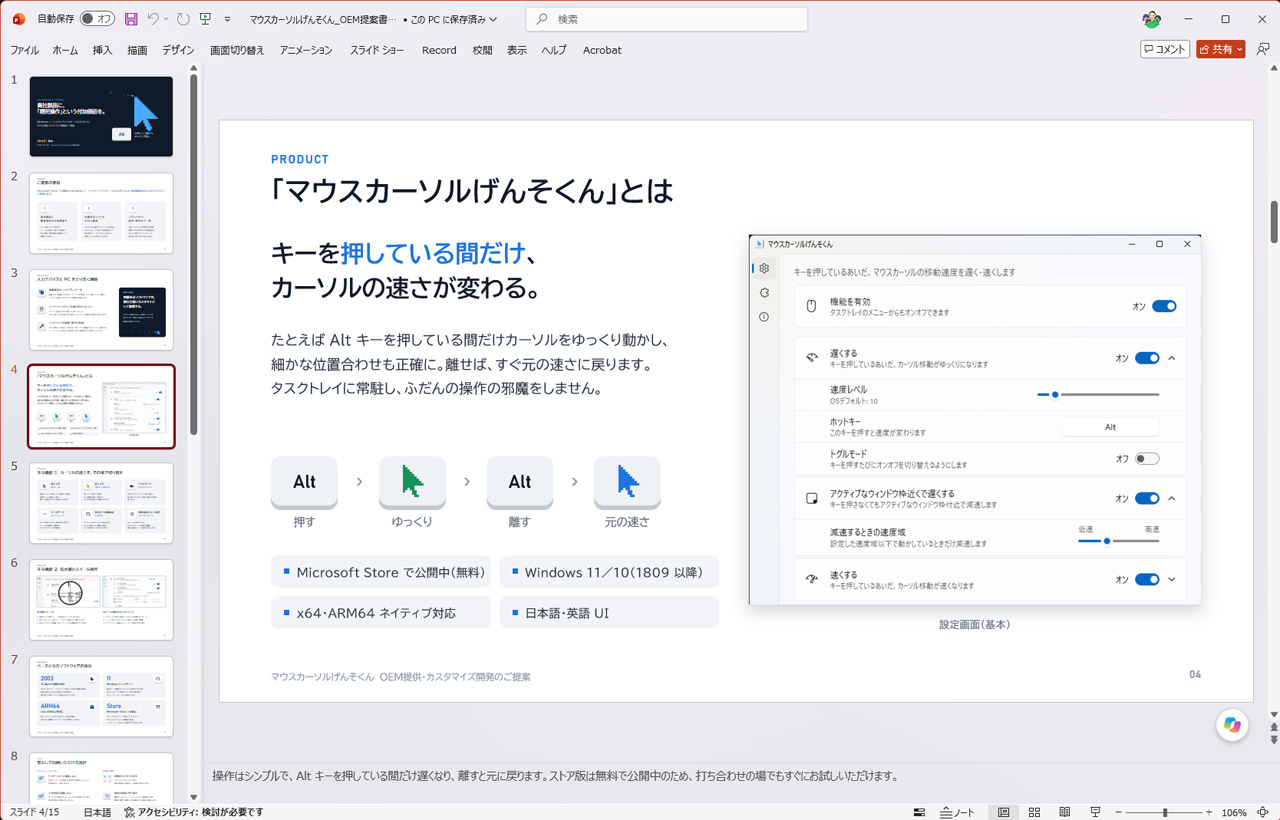Click the fit slide to window icon

coord(1264,812)
